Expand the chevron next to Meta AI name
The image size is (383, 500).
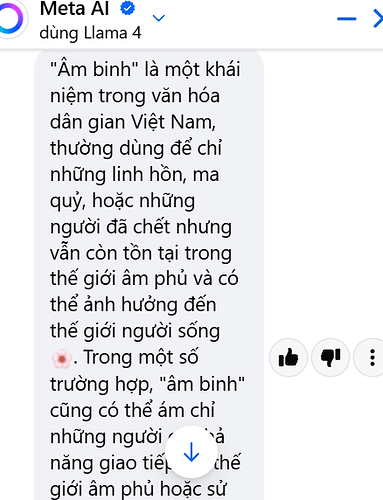click(158, 18)
